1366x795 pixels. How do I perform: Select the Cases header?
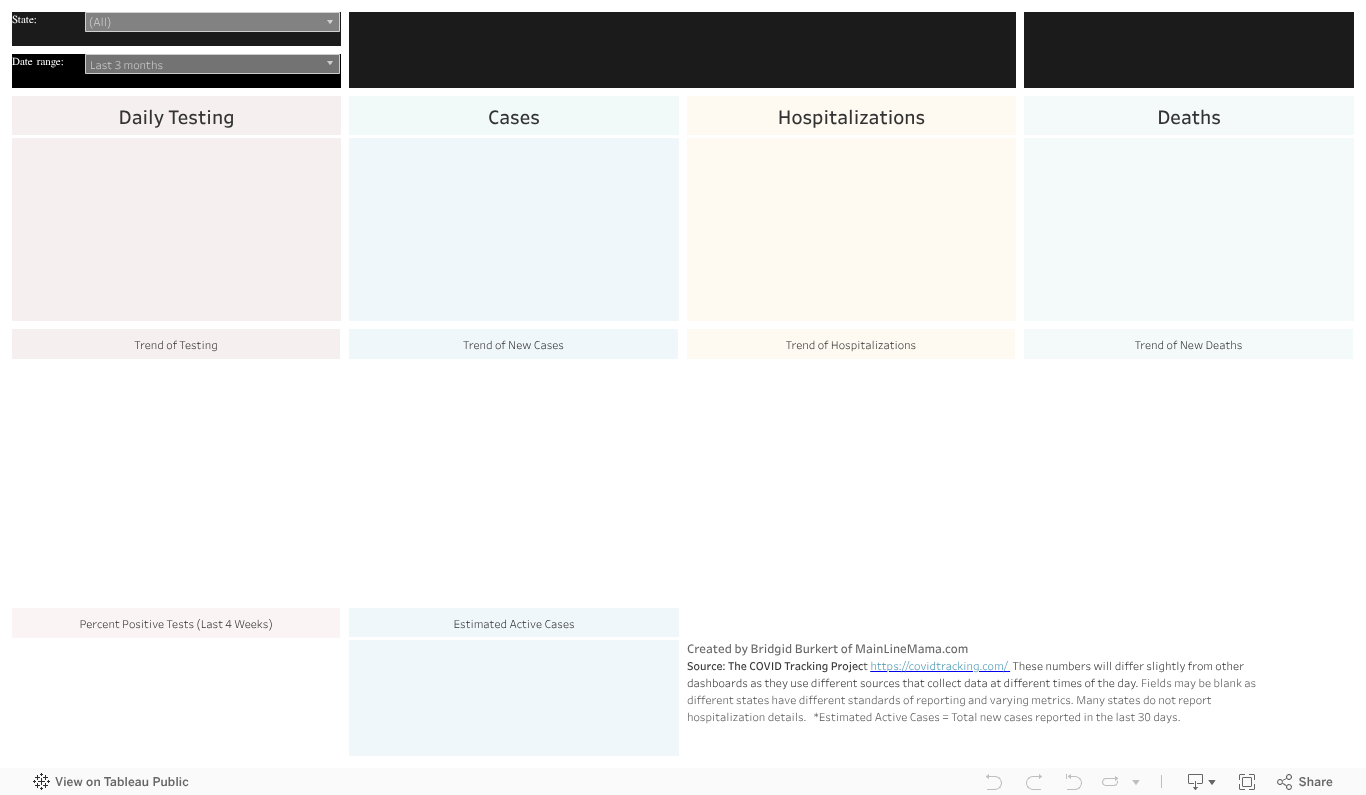(x=514, y=117)
